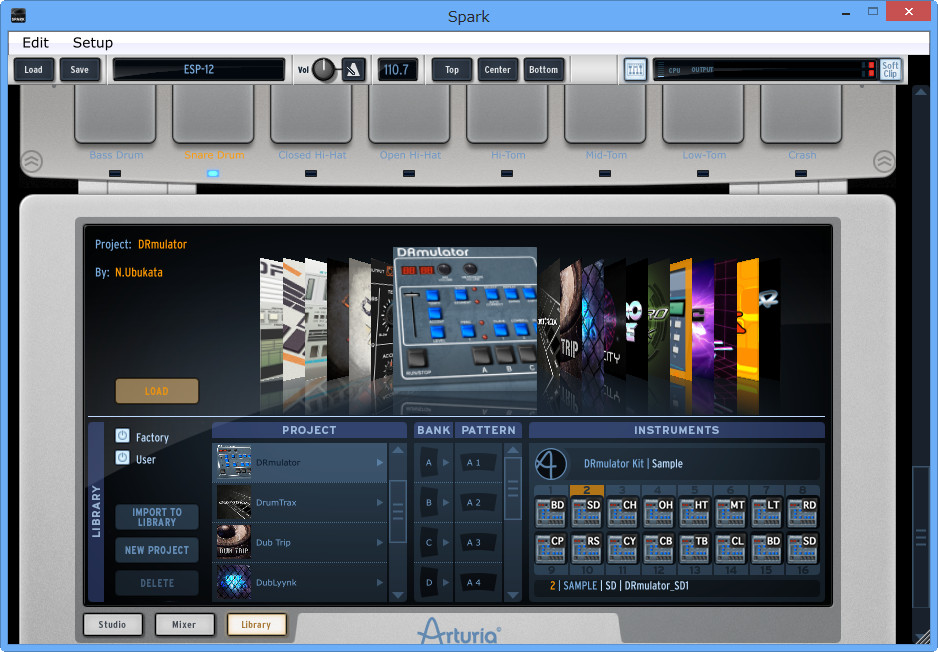The width and height of the screenshot is (938, 652).
Task: Click the project list scrollbar handle
Action: tap(398, 511)
